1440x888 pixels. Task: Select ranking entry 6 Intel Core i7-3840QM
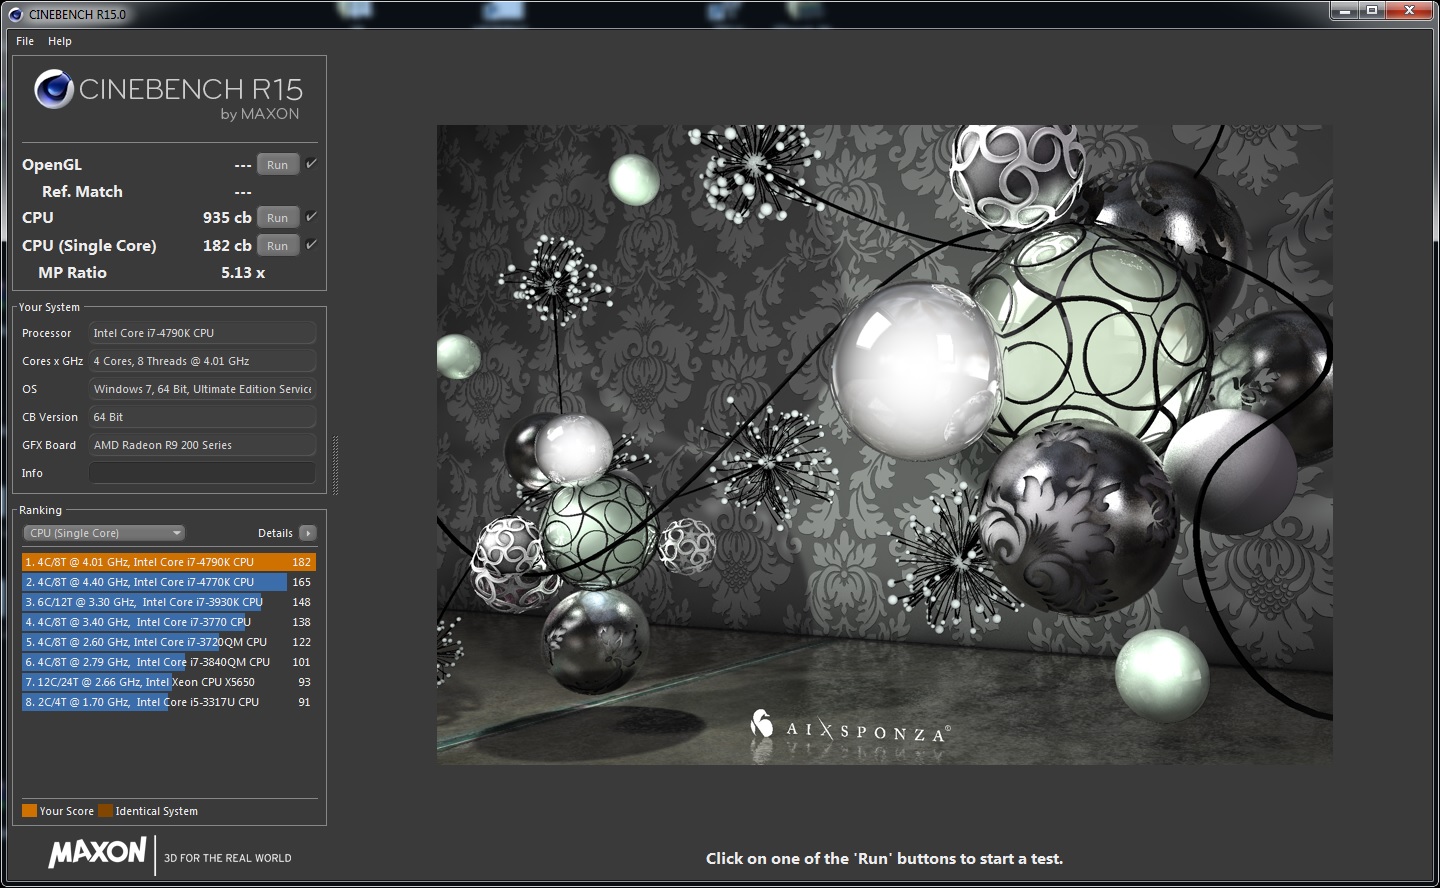(x=169, y=662)
